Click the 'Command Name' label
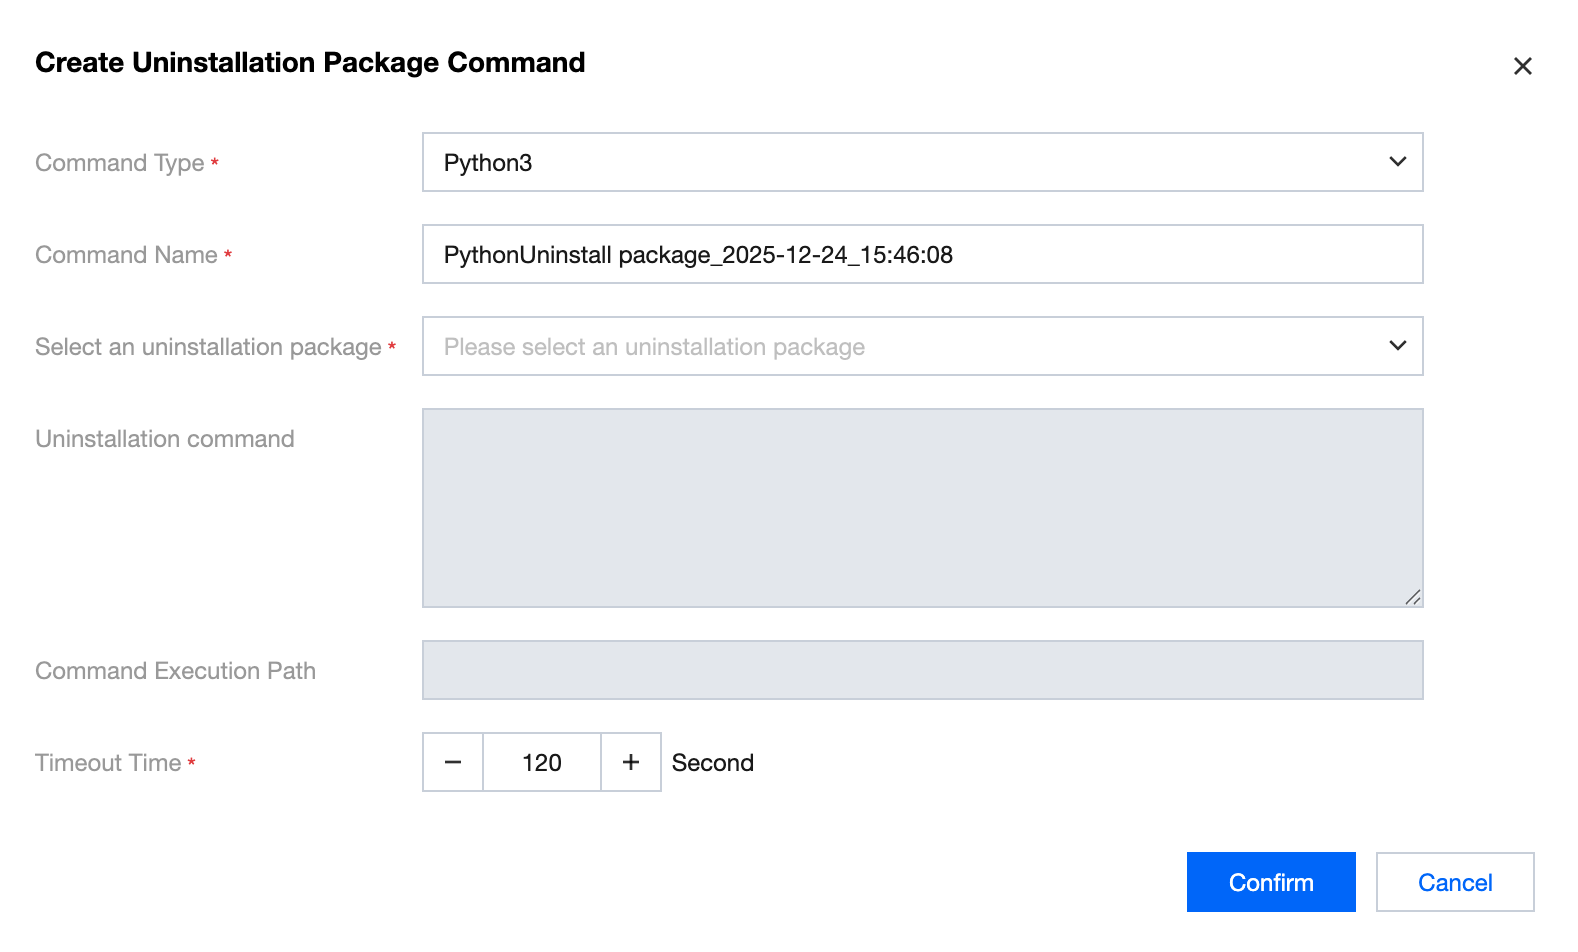 (x=126, y=255)
